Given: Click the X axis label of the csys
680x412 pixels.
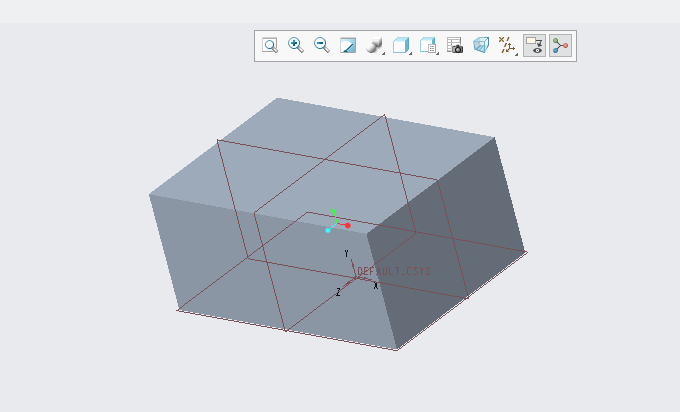Looking at the screenshot, I should coord(375,286).
